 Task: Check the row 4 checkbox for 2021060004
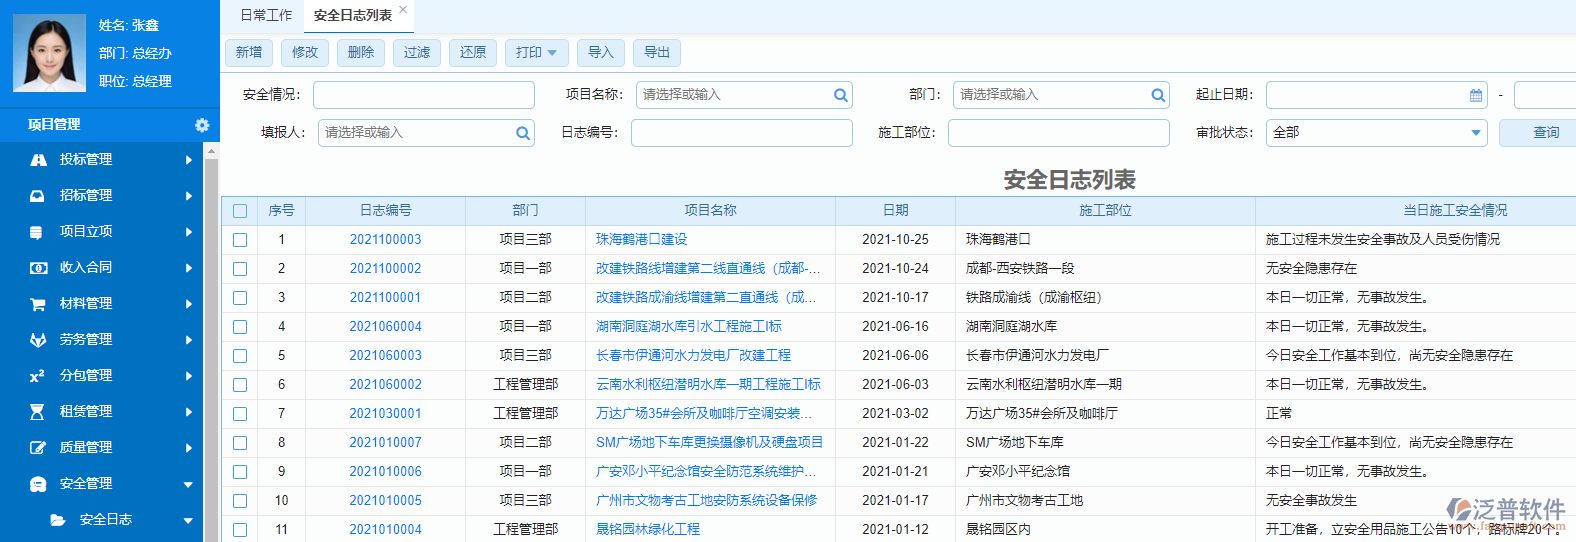240,327
